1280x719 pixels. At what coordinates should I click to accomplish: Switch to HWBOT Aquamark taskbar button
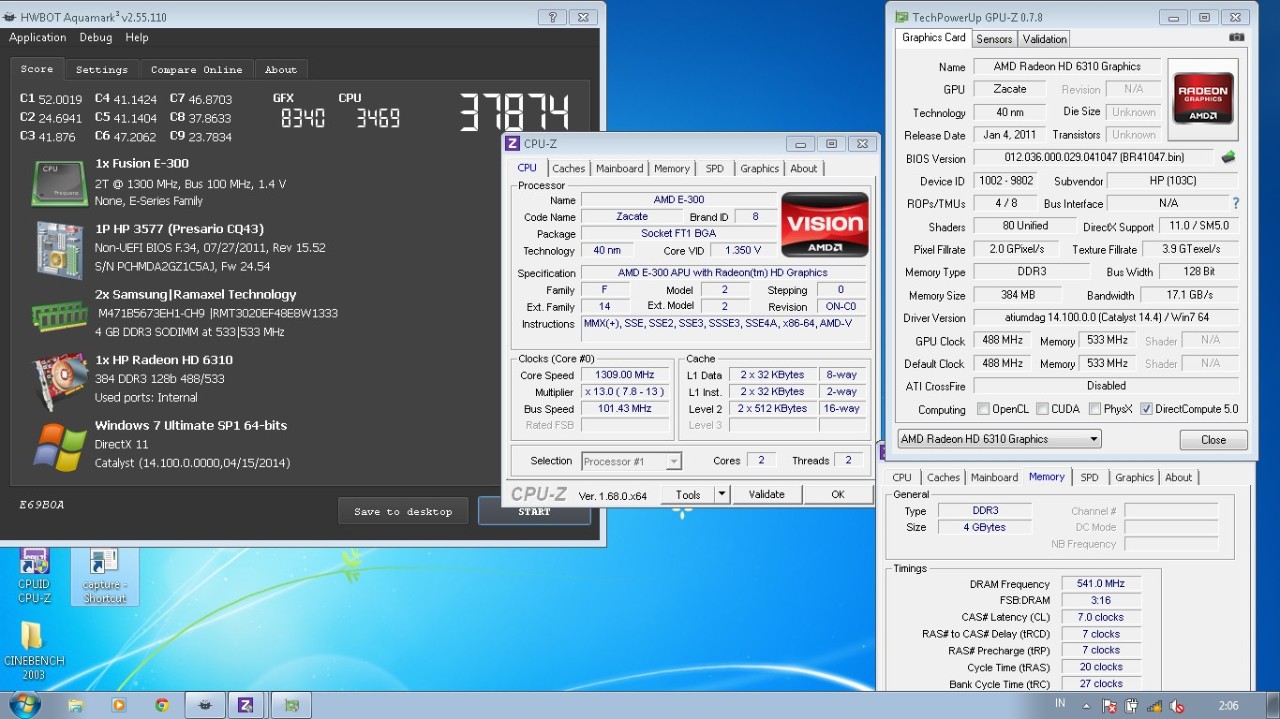click(205, 705)
